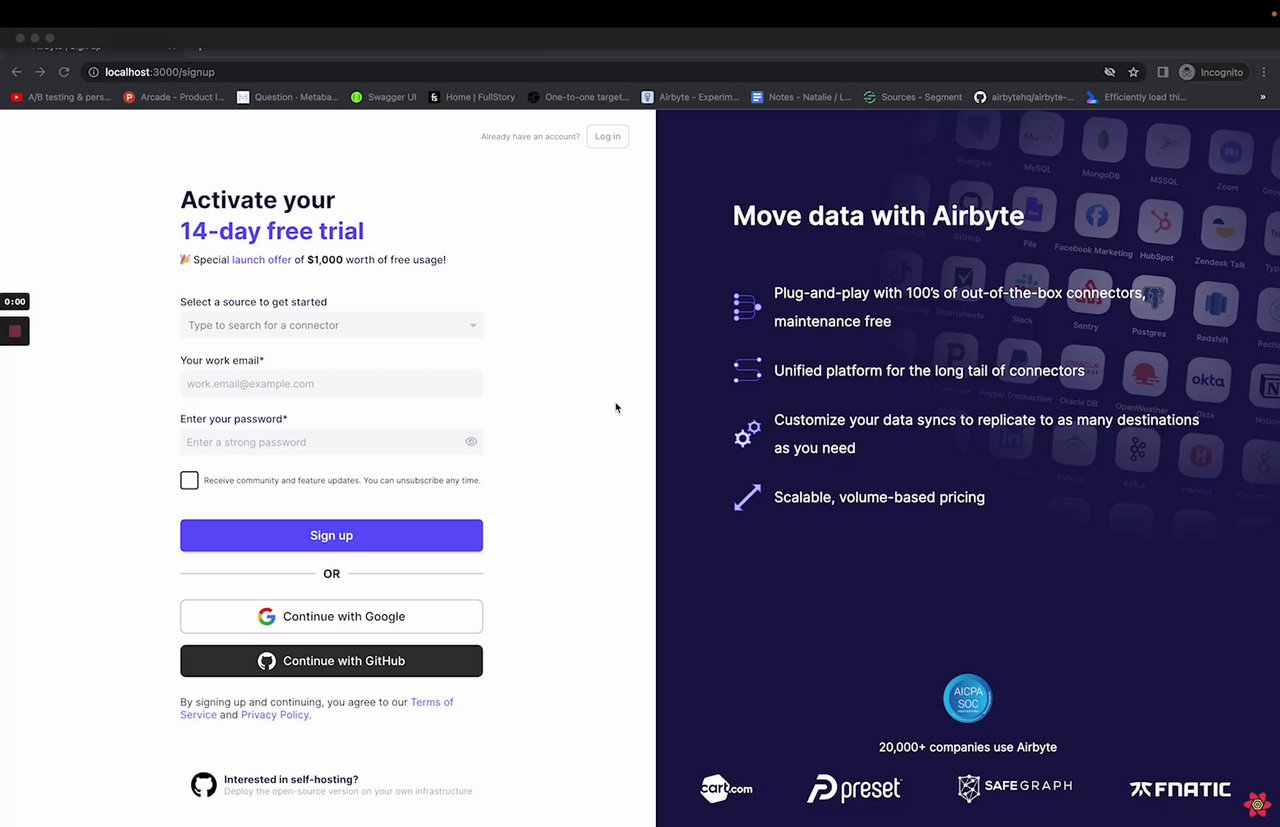This screenshot has width=1280, height=827.
Task: Open the Airbyte - Experim bookmark
Action: pos(691,97)
